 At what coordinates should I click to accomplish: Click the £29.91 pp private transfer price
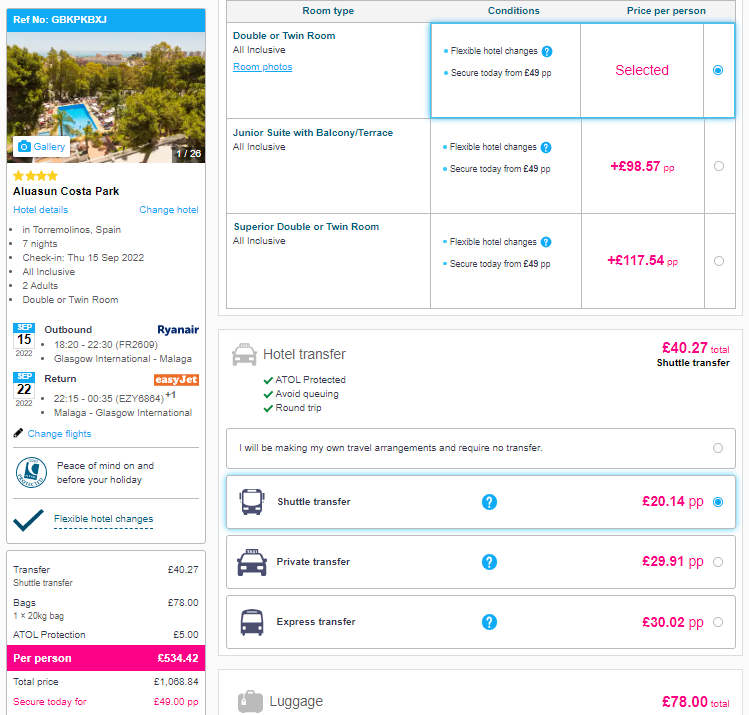tap(673, 562)
